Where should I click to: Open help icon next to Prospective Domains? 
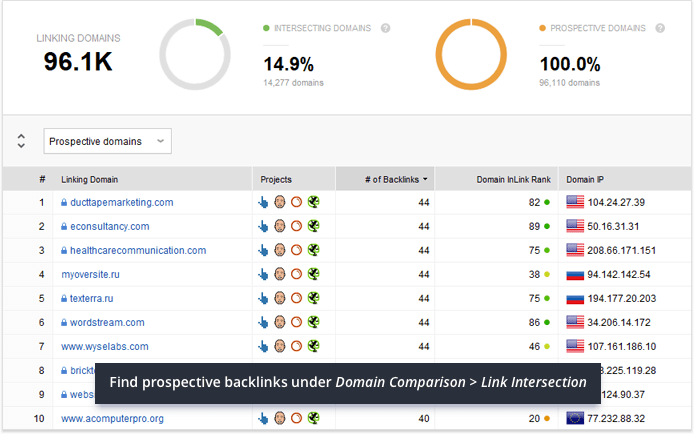pyautogui.click(x=660, y=28)
